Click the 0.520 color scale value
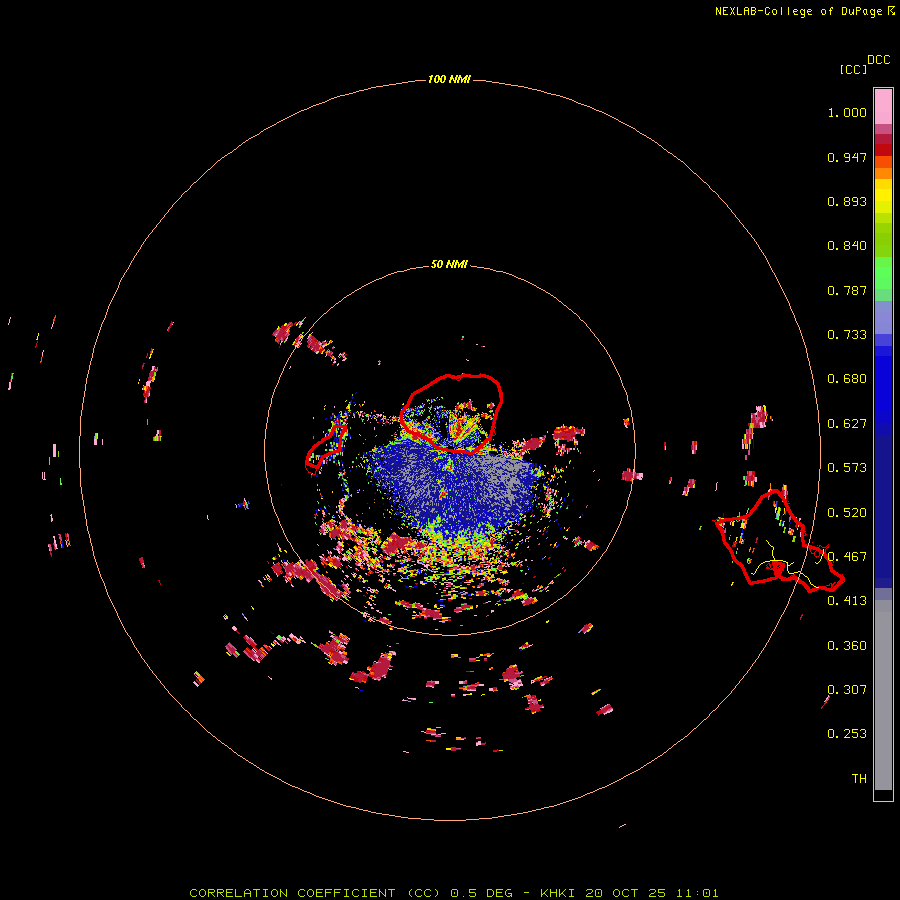The height and width of the screenshot is (900, 900). pos(847,513)
